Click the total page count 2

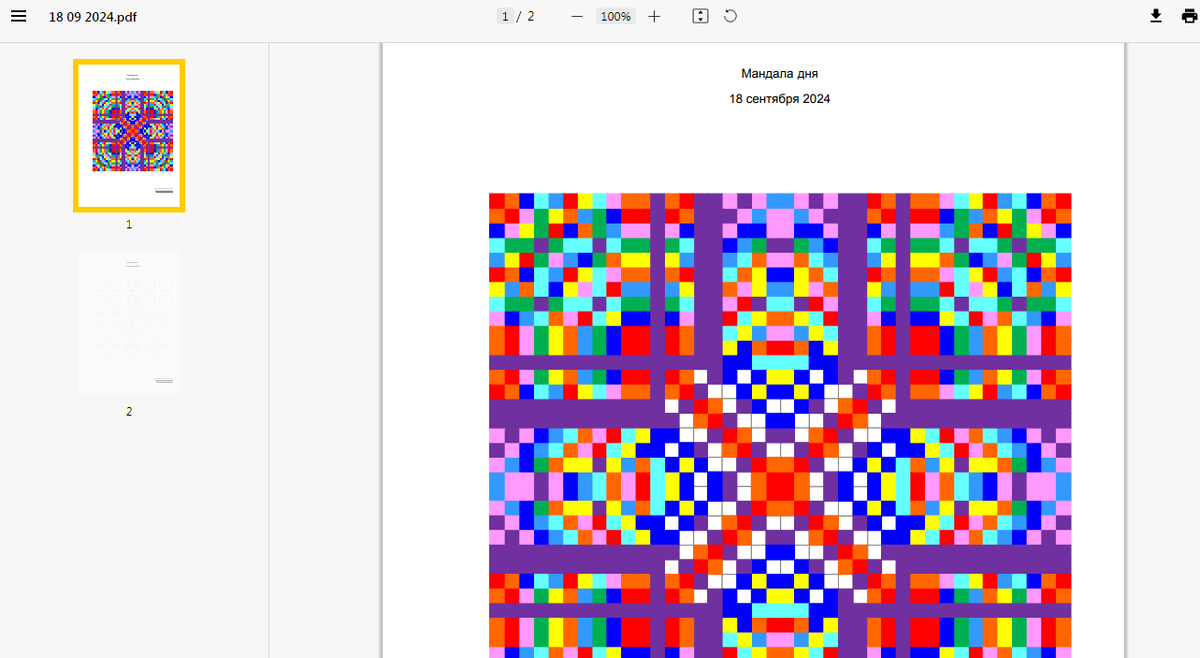click(531, 16)
